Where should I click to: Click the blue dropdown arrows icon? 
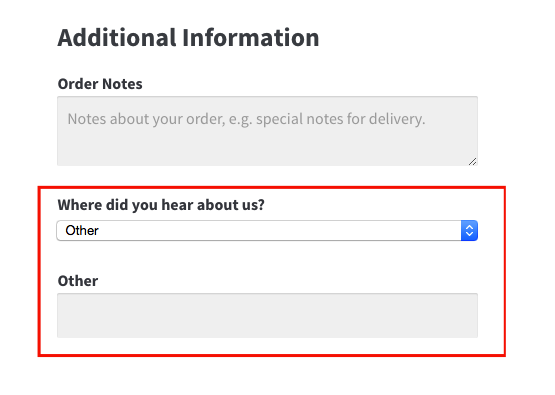(x=469, y=230)
